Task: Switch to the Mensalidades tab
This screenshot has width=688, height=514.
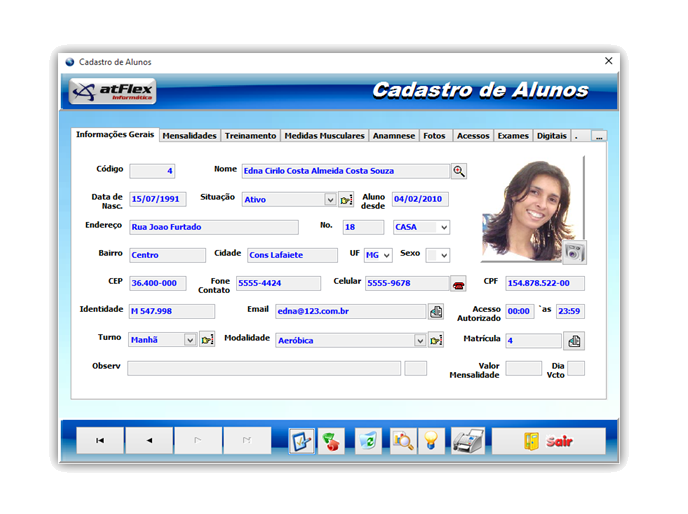Action: pyautogui.click(x=189, y=135)
